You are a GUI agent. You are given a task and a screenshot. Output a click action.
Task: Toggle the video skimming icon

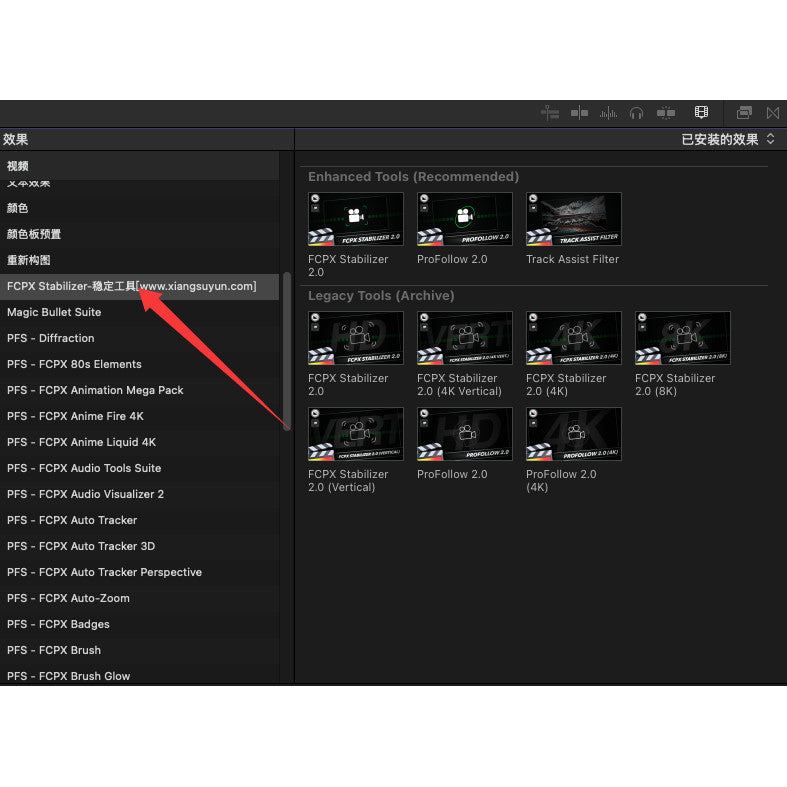pos(579,113)
